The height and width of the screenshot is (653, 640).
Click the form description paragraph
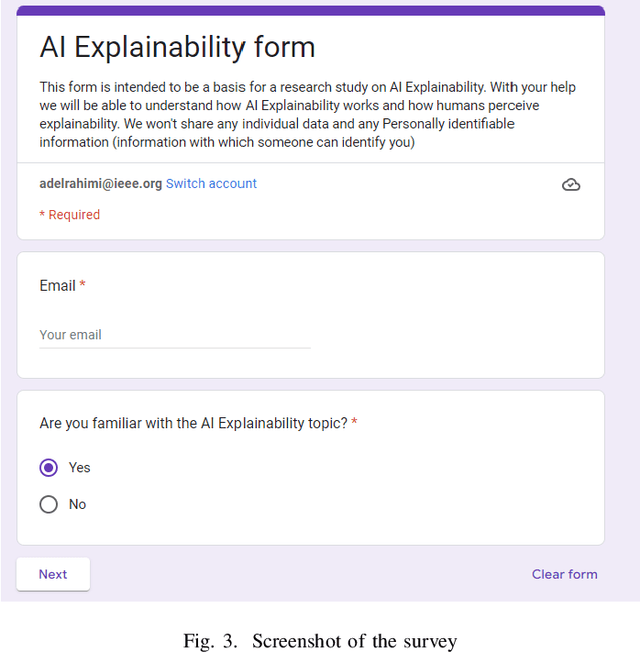point(308,115)
